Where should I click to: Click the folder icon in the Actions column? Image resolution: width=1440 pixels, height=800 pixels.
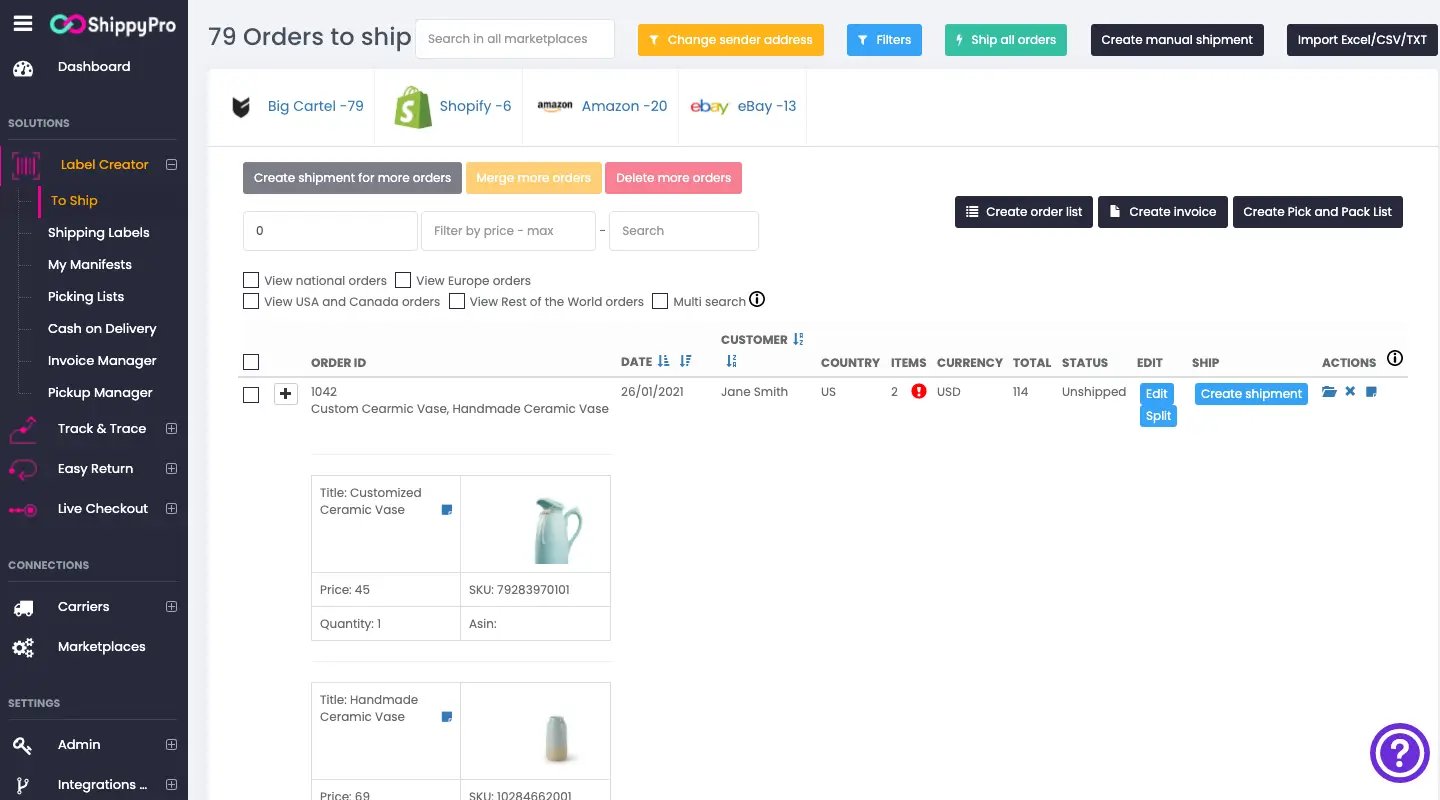pos(1329,392)
